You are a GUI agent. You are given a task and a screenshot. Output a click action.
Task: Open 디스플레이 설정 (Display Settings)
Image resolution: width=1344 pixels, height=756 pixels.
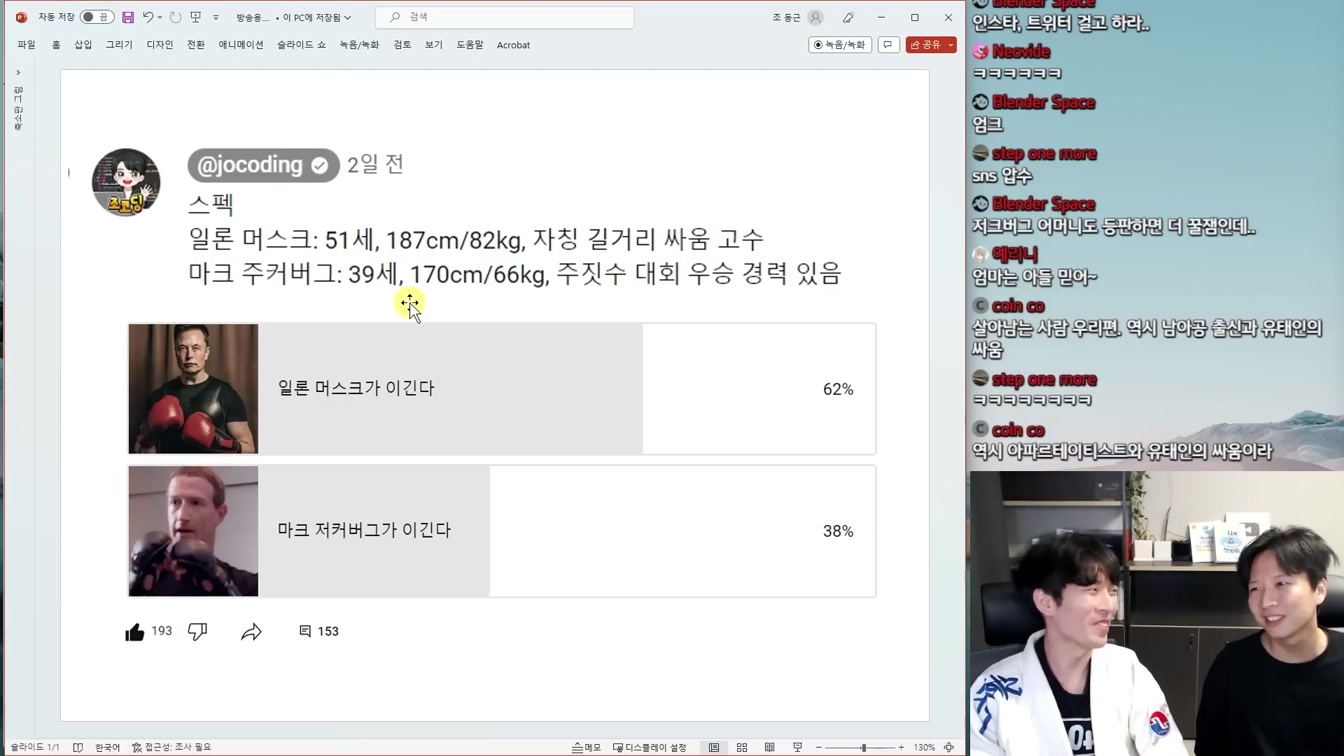[x=650, y=747]
